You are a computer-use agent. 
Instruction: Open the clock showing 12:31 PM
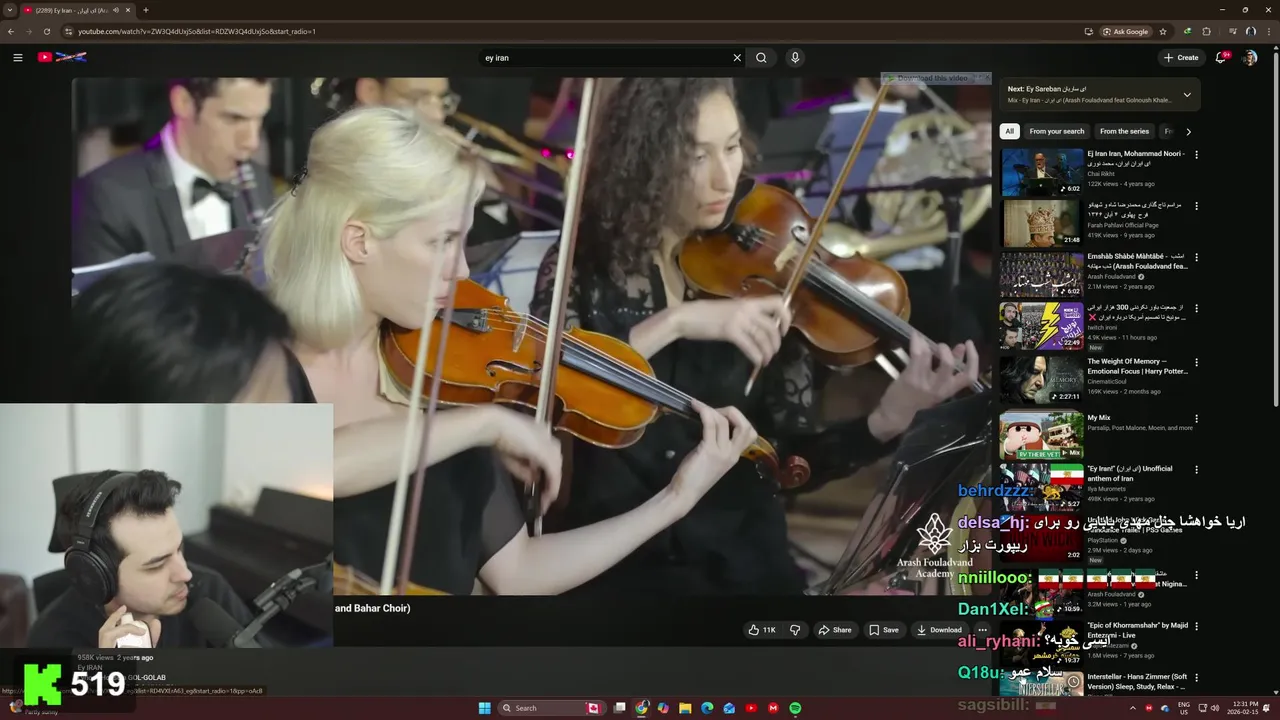click(1245, 708)
